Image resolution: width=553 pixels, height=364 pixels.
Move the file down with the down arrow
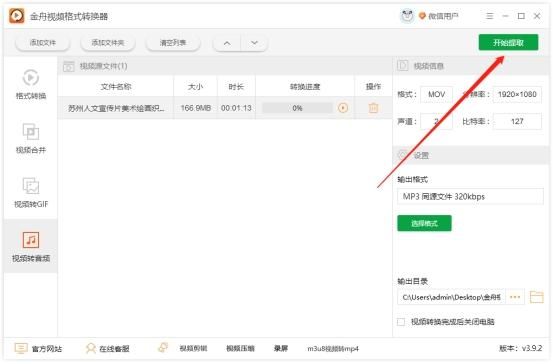pos(254,43)
